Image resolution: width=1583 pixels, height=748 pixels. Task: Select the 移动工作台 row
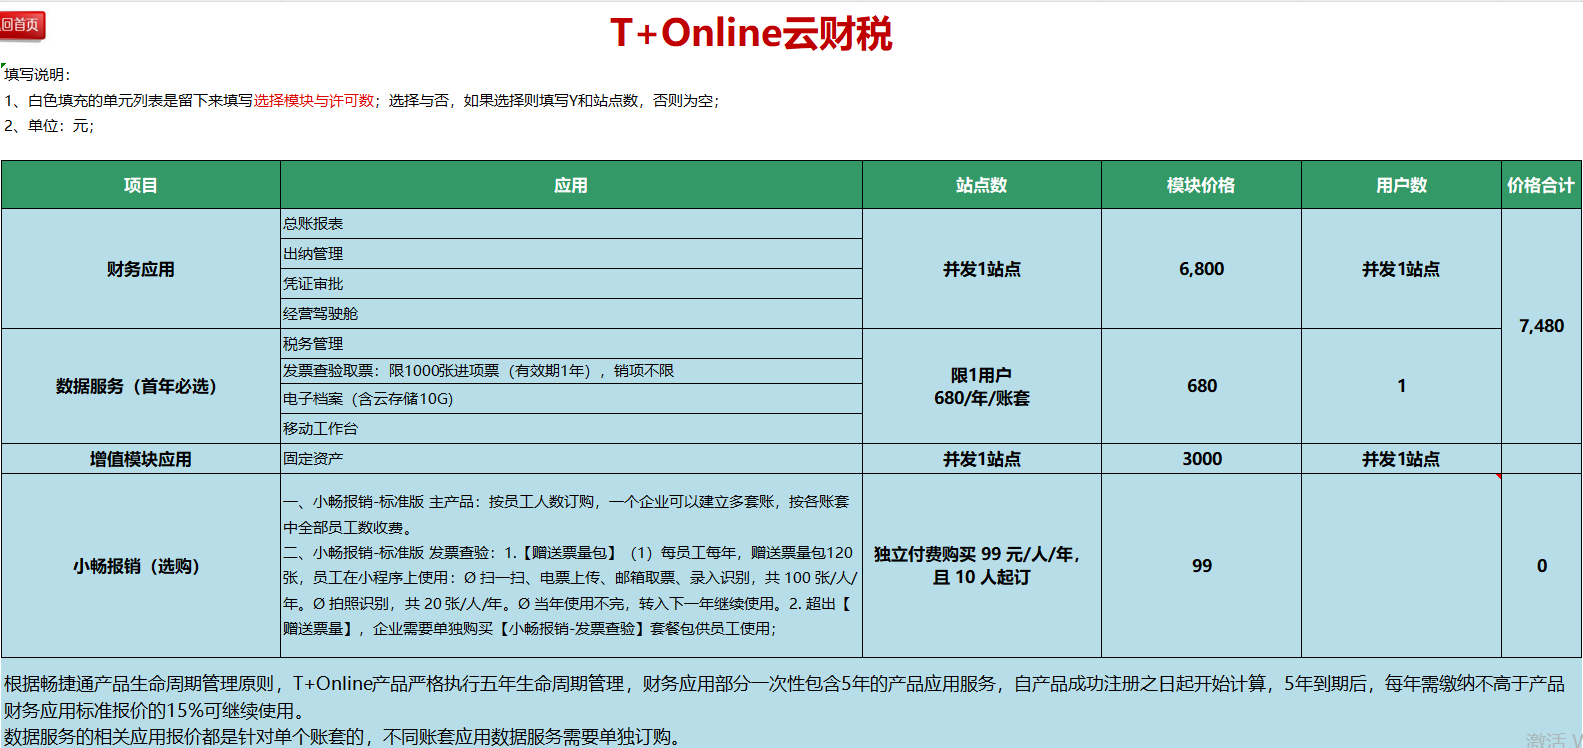click(x=571, y=429)
